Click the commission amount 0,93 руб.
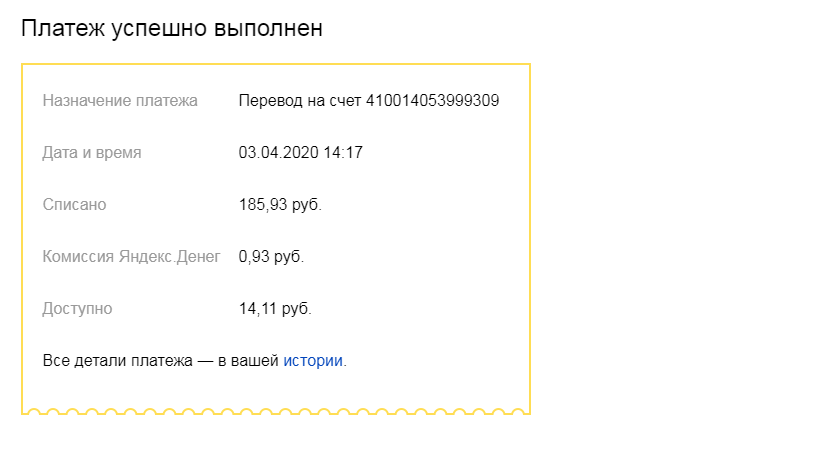This screenshot has height=460, width=819. click(271, 257)
